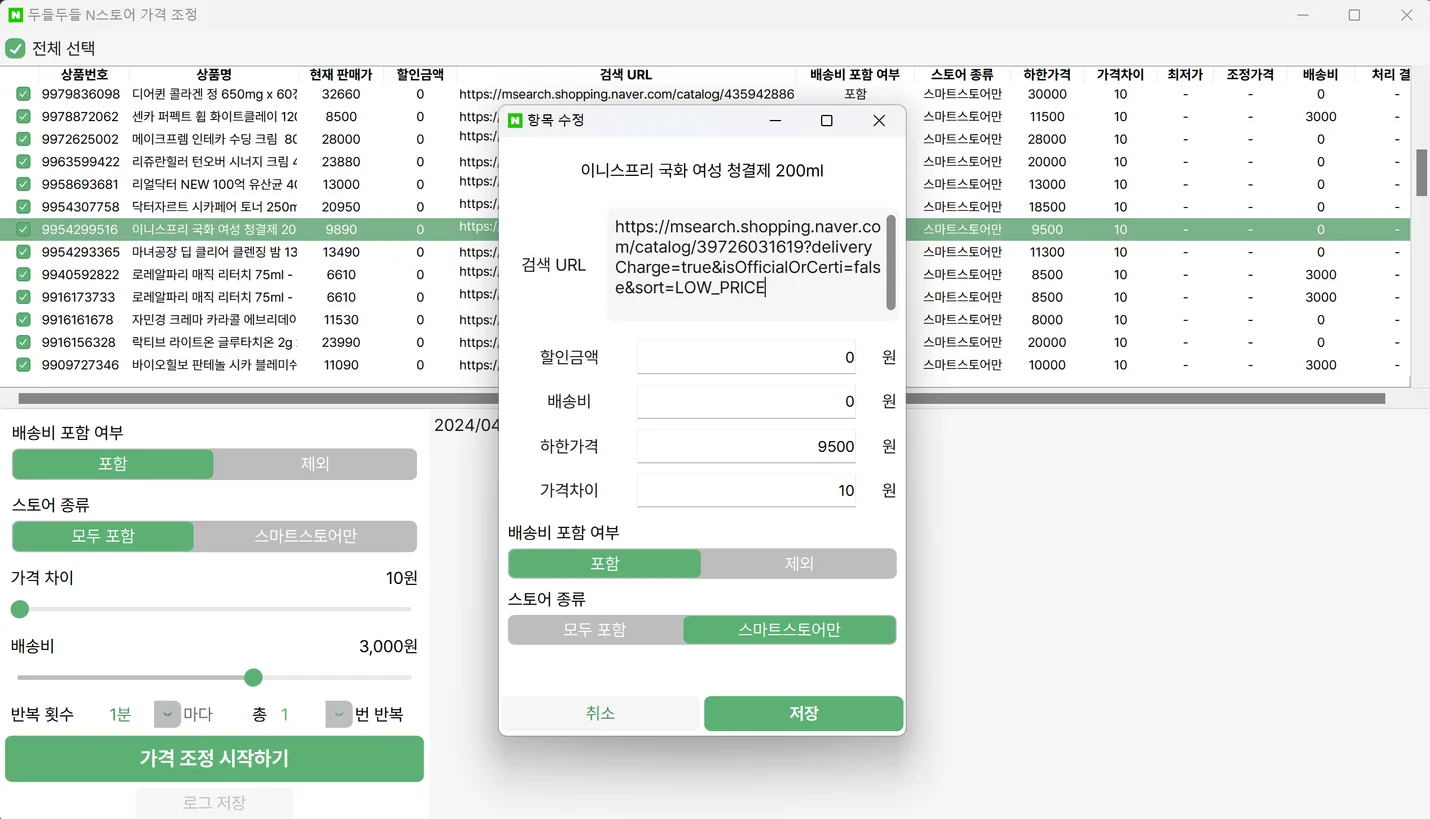Click the N icon in 항목 수정 dialog title
This screenshot has width=1430, height=819.
pyautogui.click(x=515, y=120)
